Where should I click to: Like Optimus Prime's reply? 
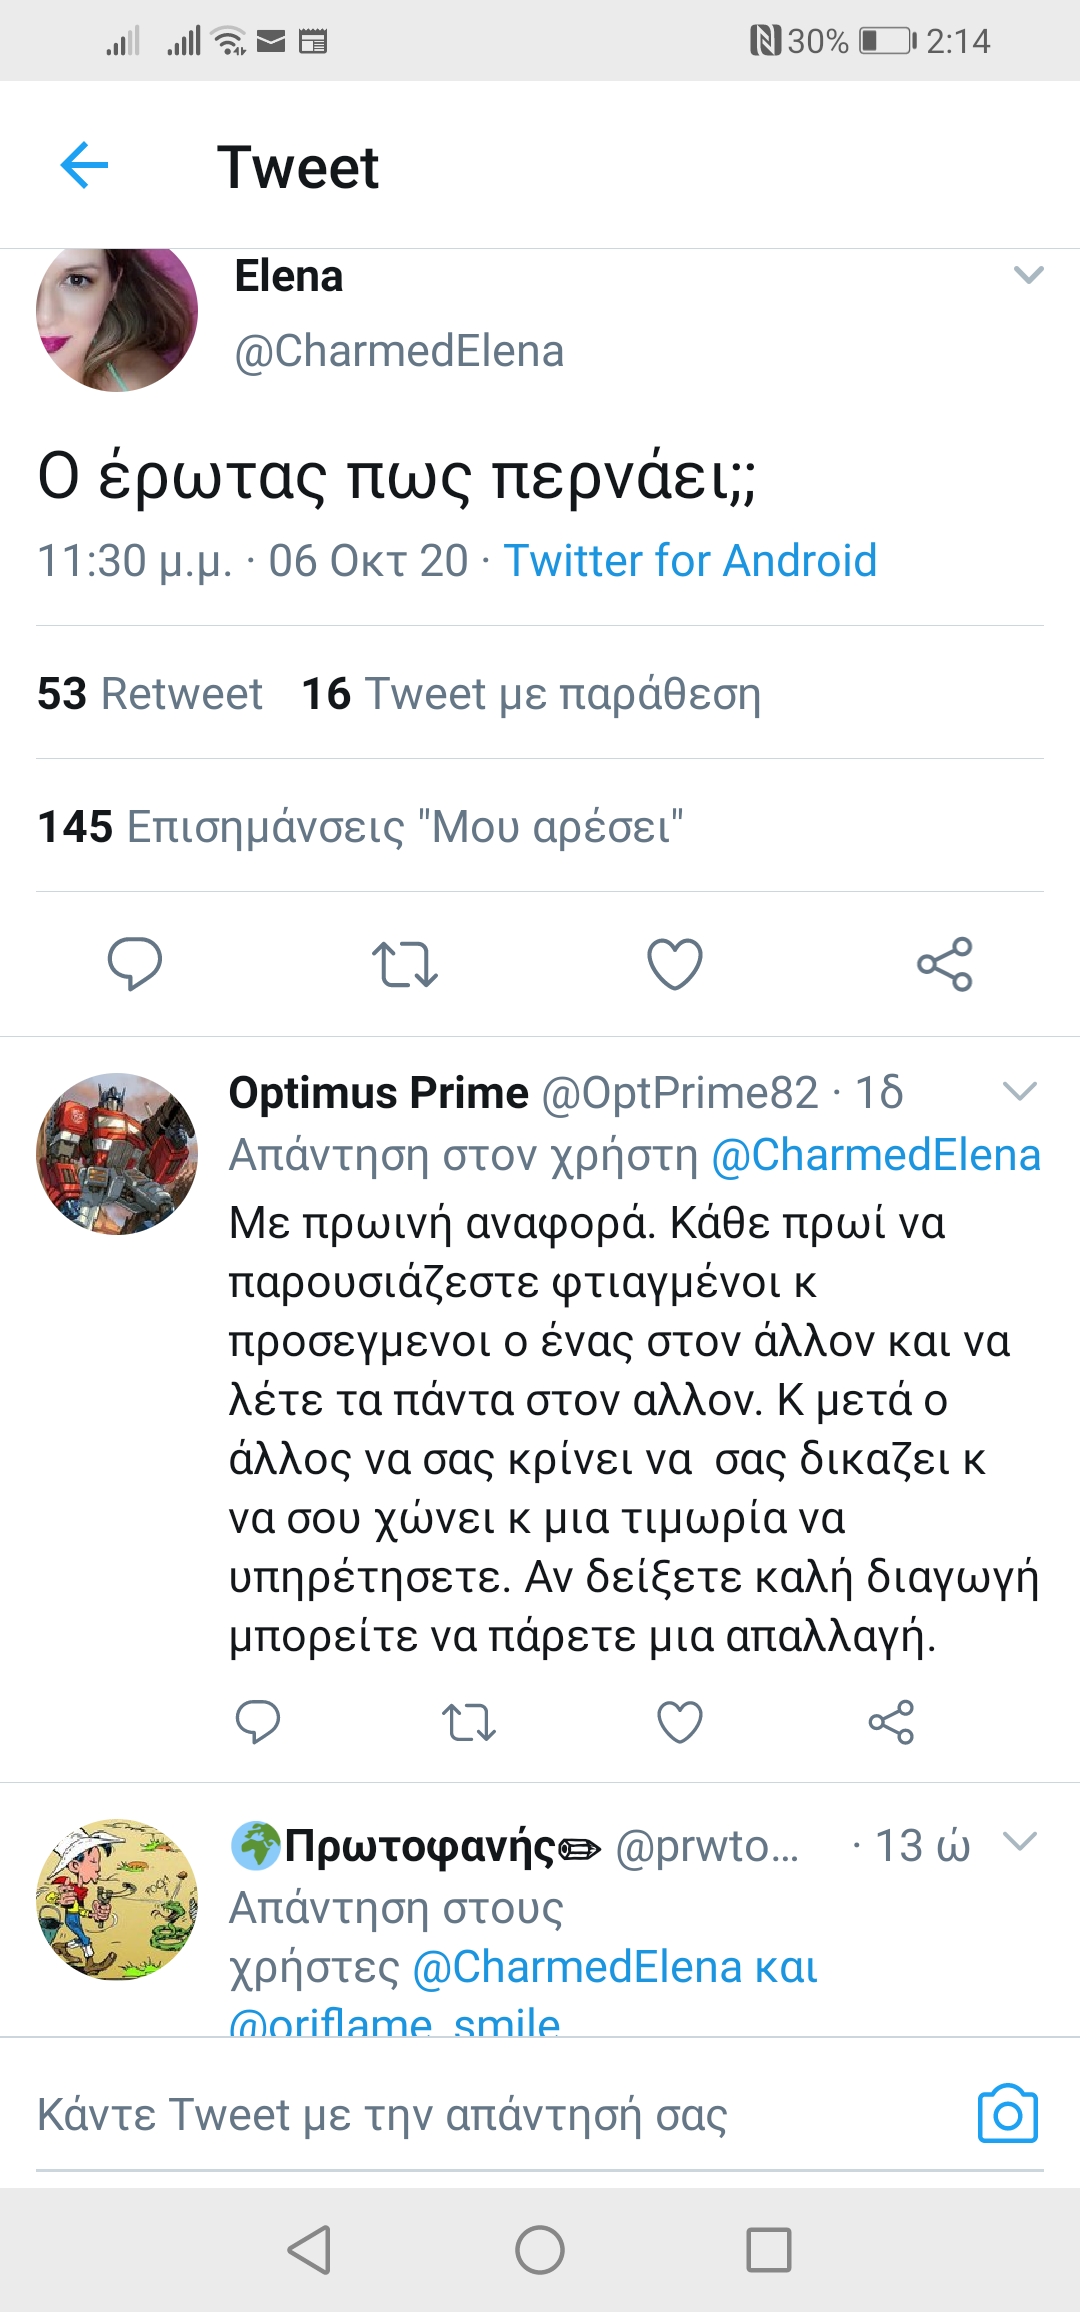point(680,1722)
